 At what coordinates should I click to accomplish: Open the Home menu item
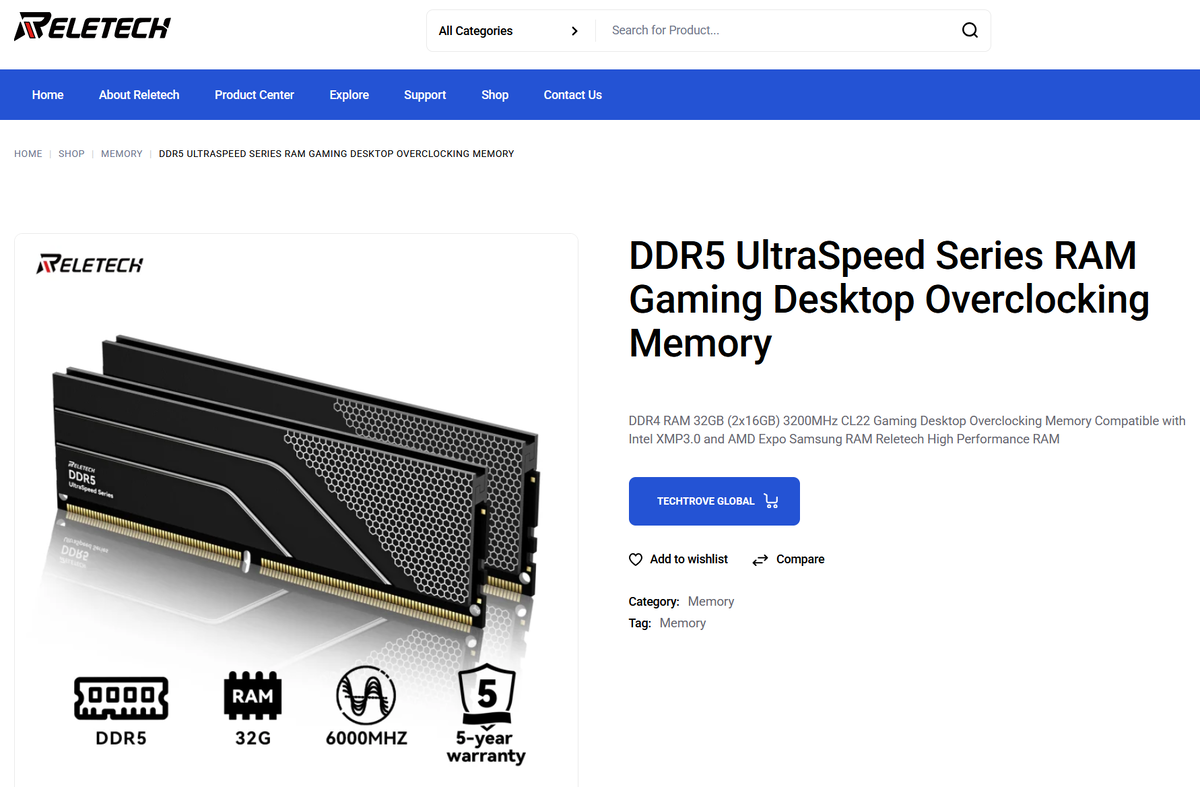coord(48,95)
